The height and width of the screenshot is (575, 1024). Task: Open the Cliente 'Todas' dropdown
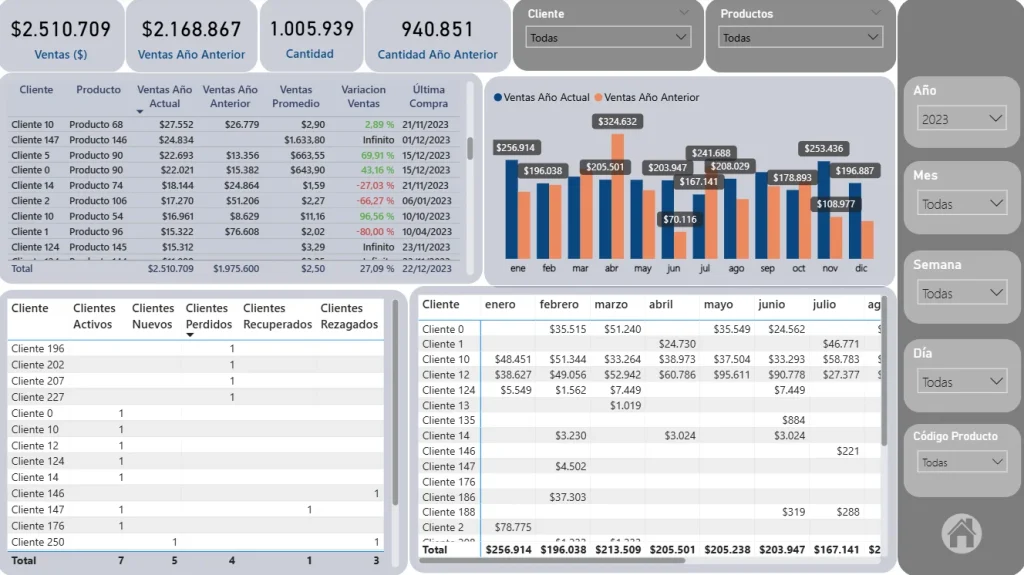[608, 37]
